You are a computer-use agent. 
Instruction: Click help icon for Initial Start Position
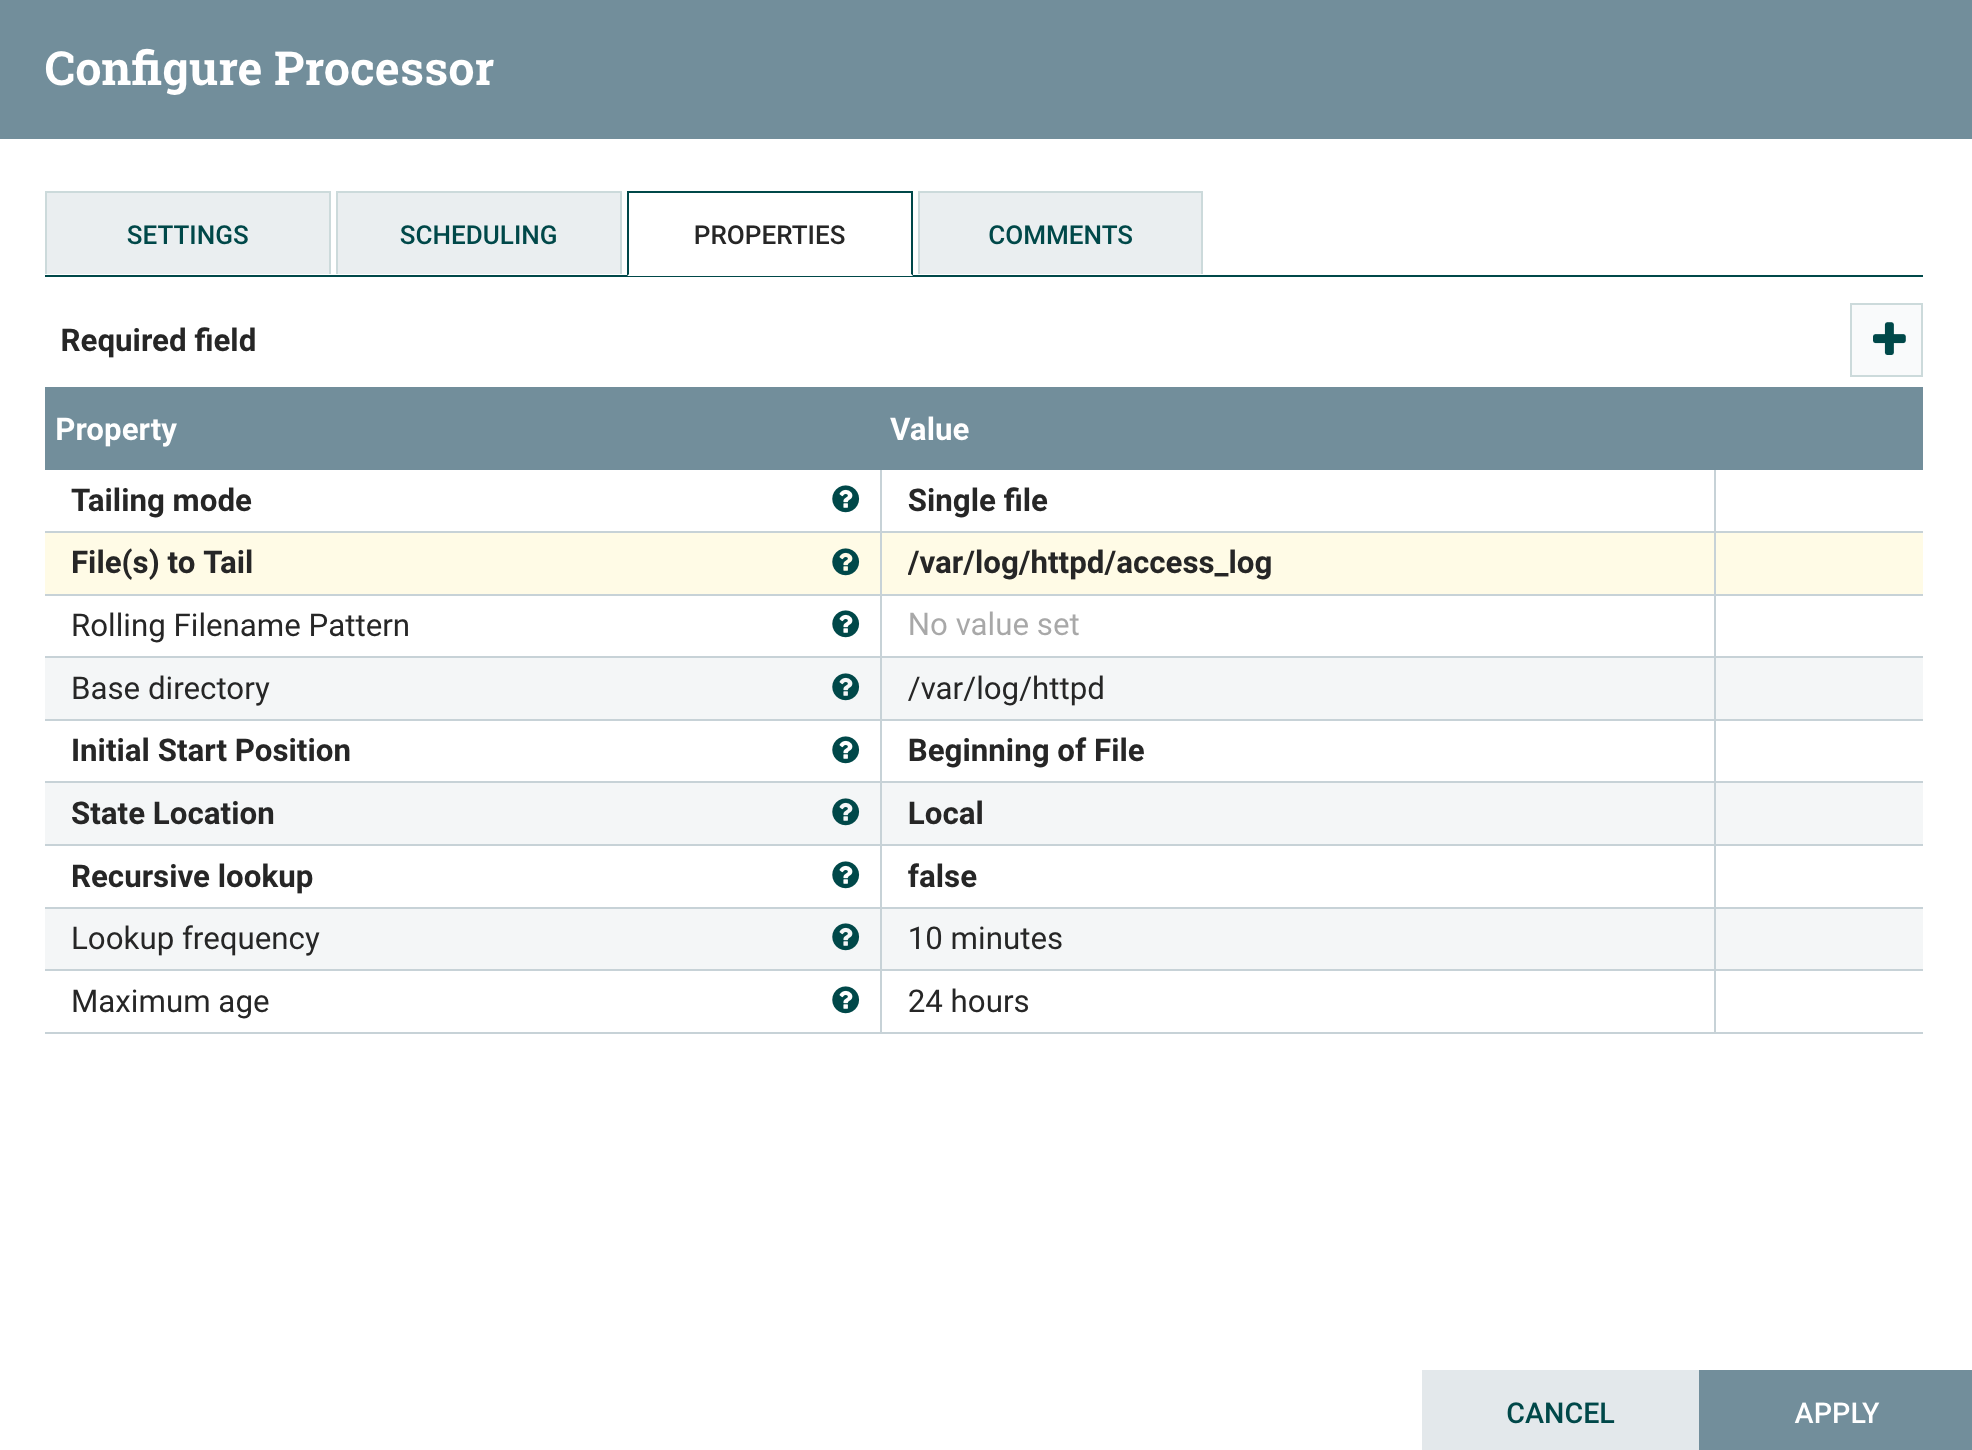point(845,750)
